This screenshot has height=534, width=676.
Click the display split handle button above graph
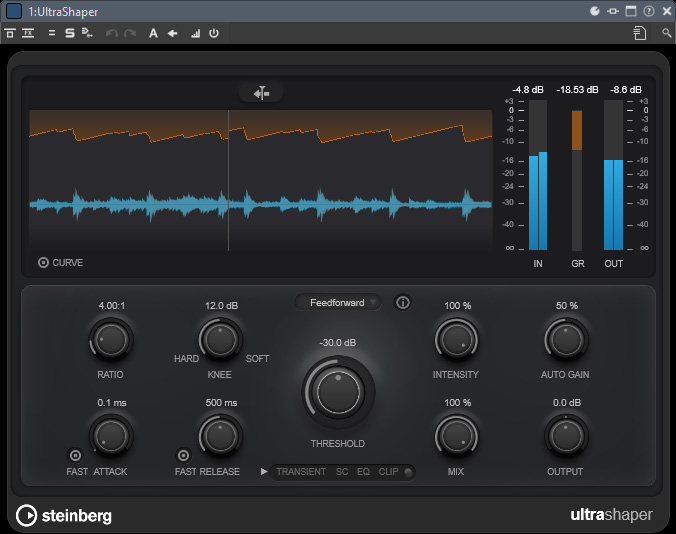pos(261,93)
